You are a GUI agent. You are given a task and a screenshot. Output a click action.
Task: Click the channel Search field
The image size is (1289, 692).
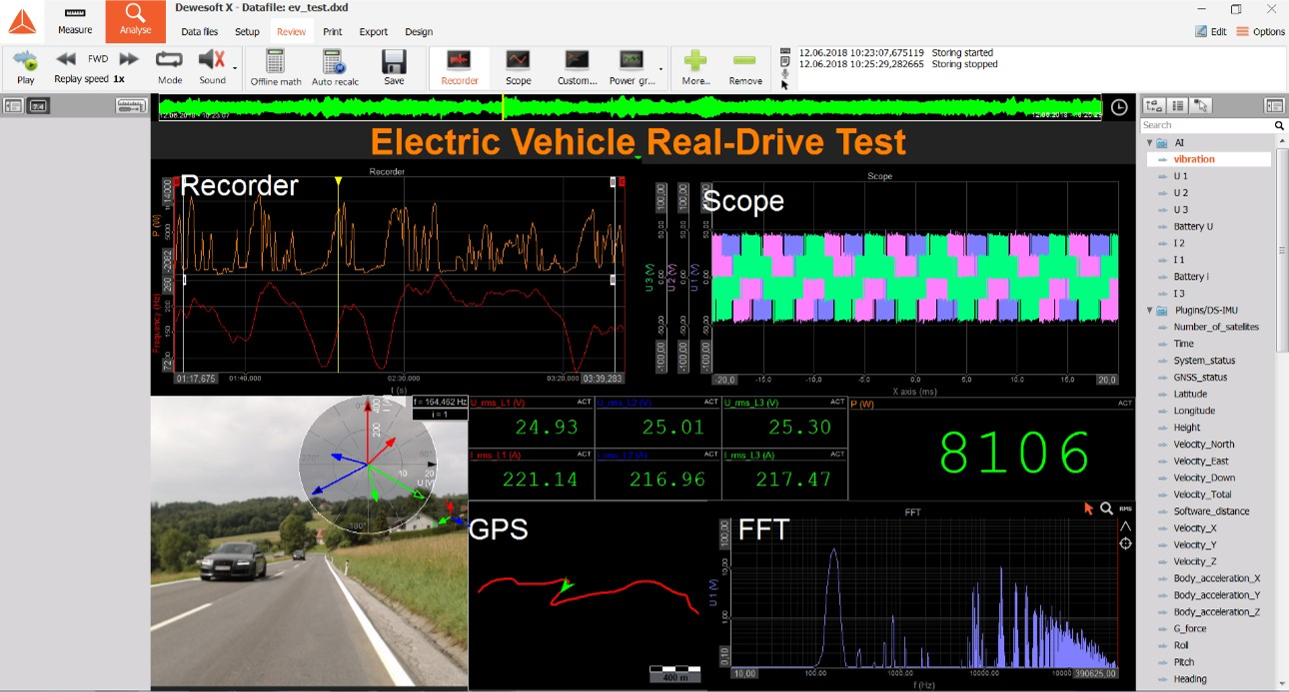(1206, 126)
